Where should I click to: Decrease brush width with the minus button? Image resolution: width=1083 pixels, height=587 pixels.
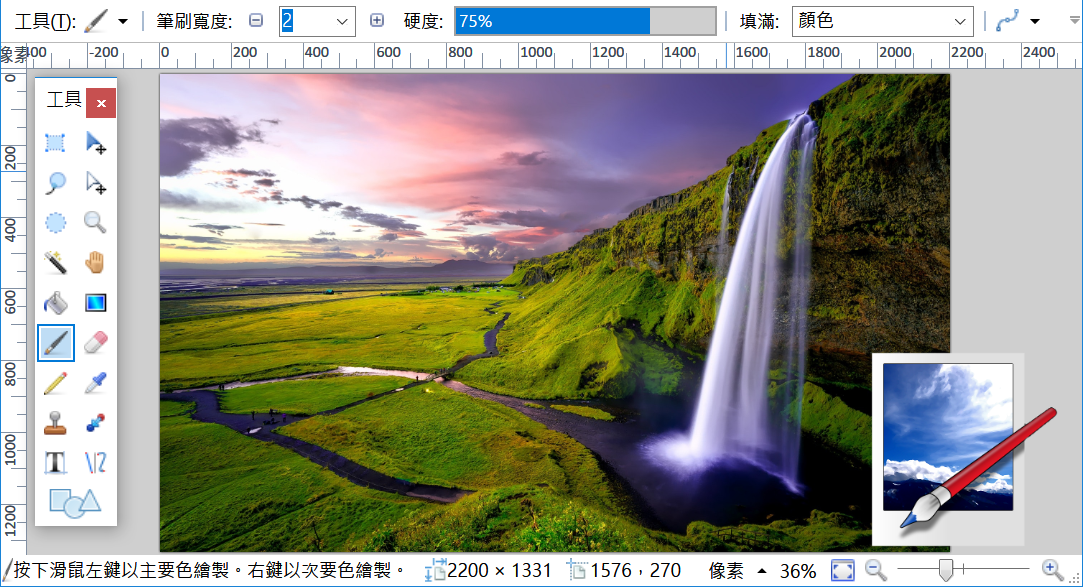[x=256, y=21]
